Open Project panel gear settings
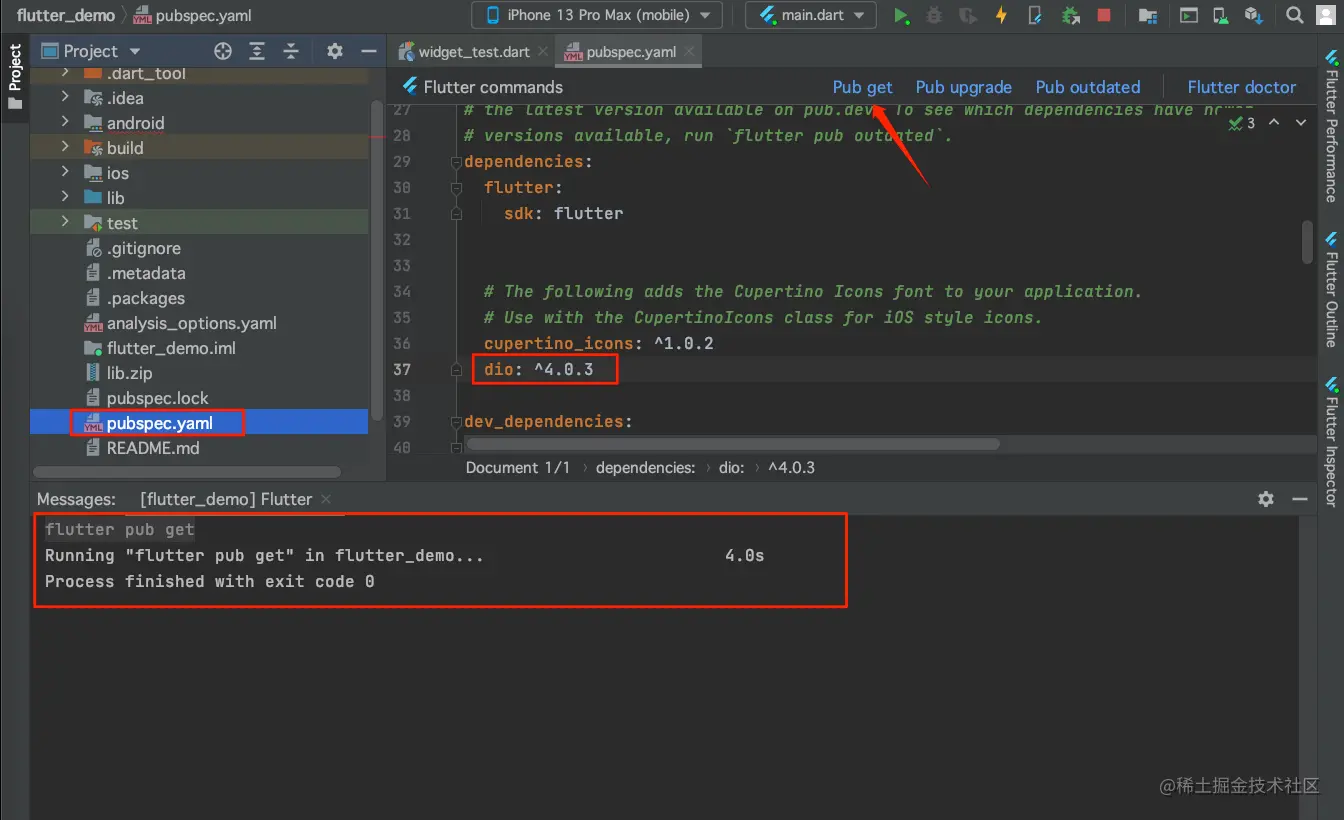The image size is (1344, 820). point(335,51)
